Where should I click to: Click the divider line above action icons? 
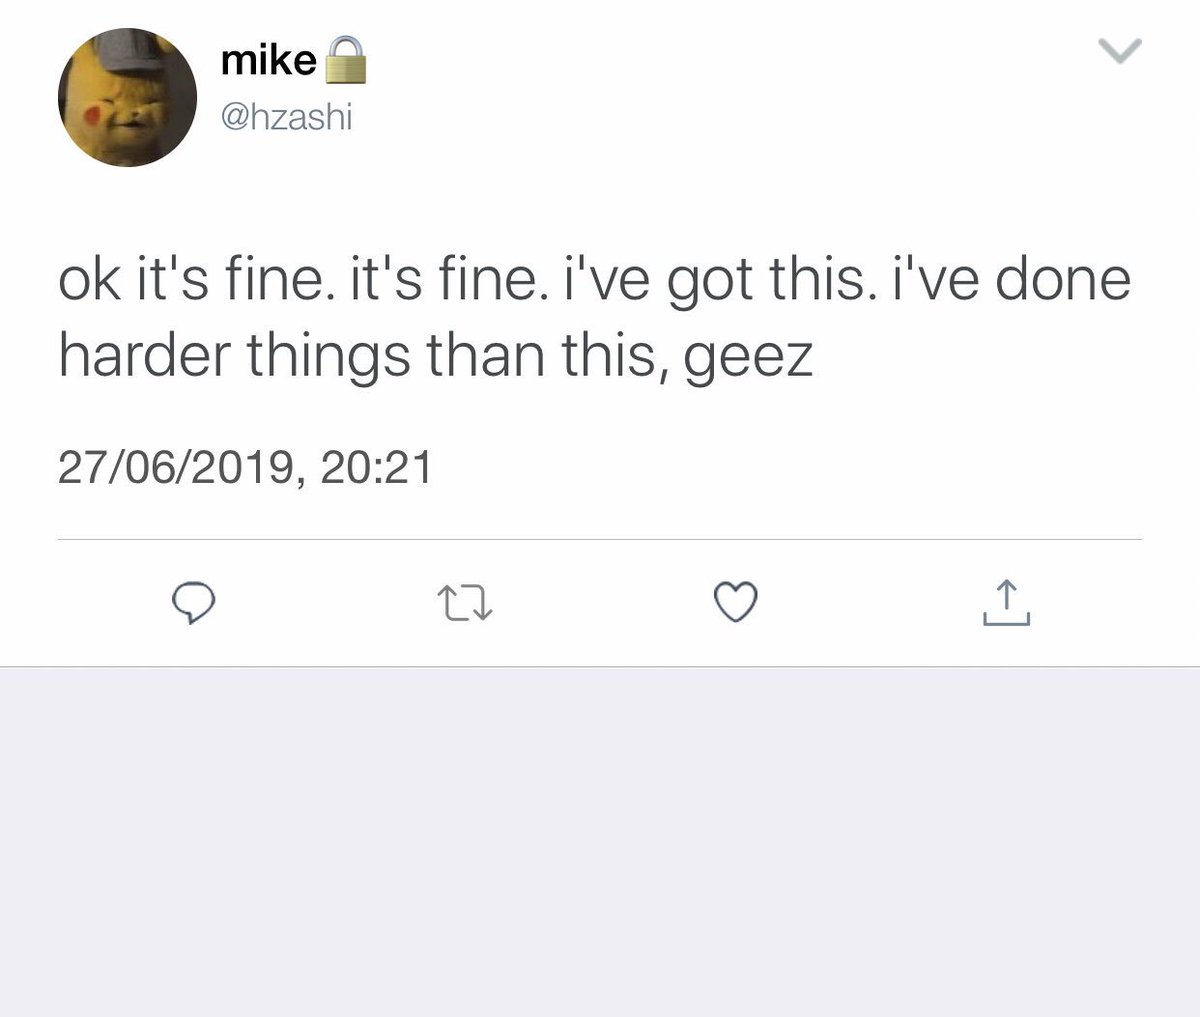pyautogui.click(x=600, y=540)
